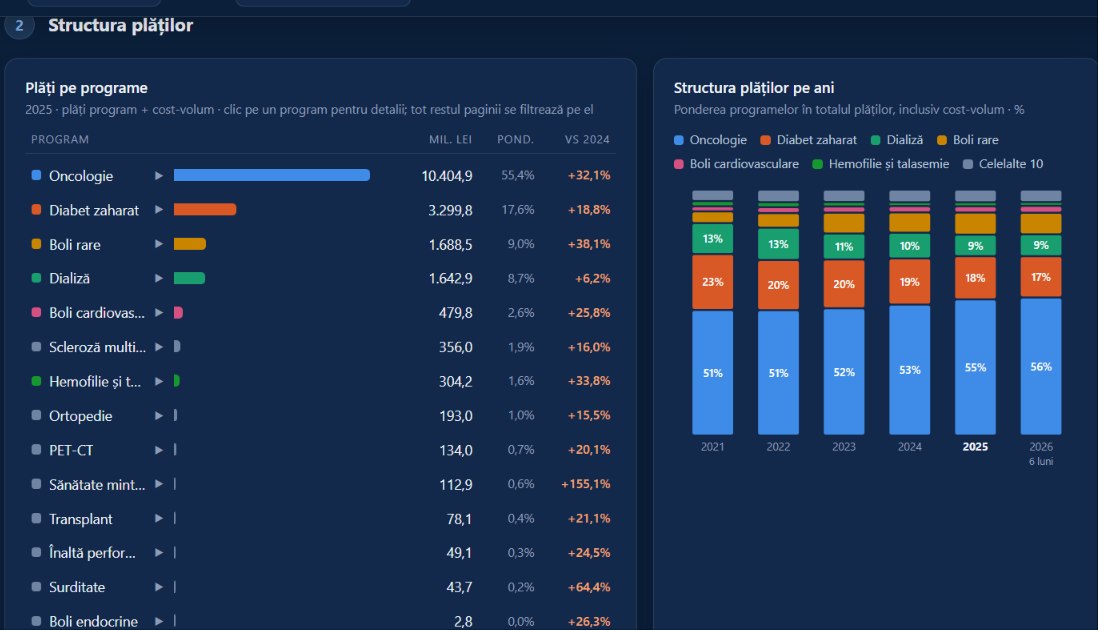The height and width of the screenshot is (630, 1098).
Task: Click the 2026 Oncologie 56% bar segment
Action: [1041, 367]
